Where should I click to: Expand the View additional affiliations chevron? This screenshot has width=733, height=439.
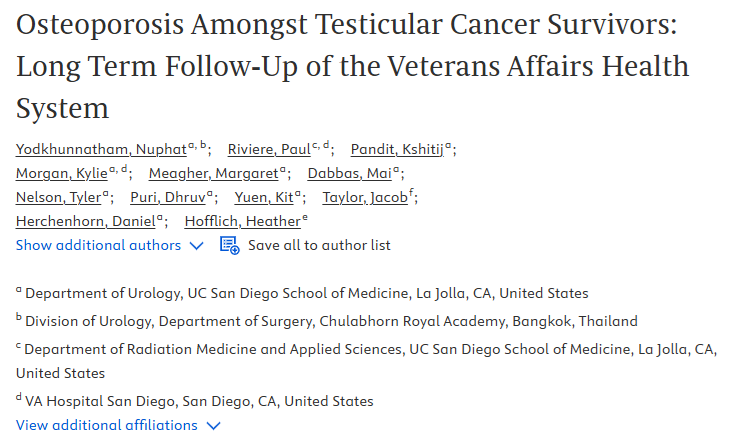point(213,426)
